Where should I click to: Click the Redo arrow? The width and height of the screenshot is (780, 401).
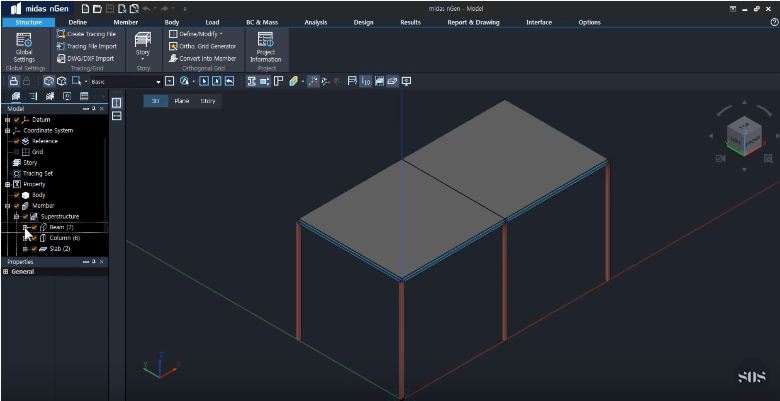tap(164, 8)
